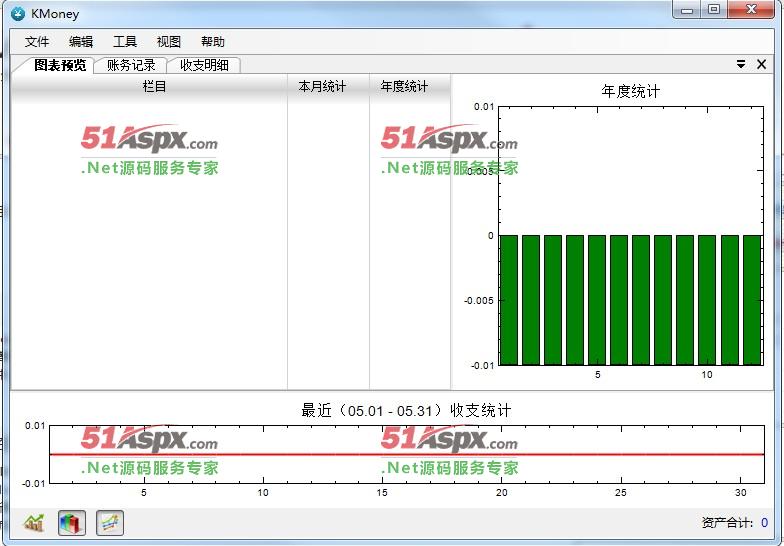This screenshot has height=546, width=784.
Task: Close the KMoney window
Action: coord(751,10)
